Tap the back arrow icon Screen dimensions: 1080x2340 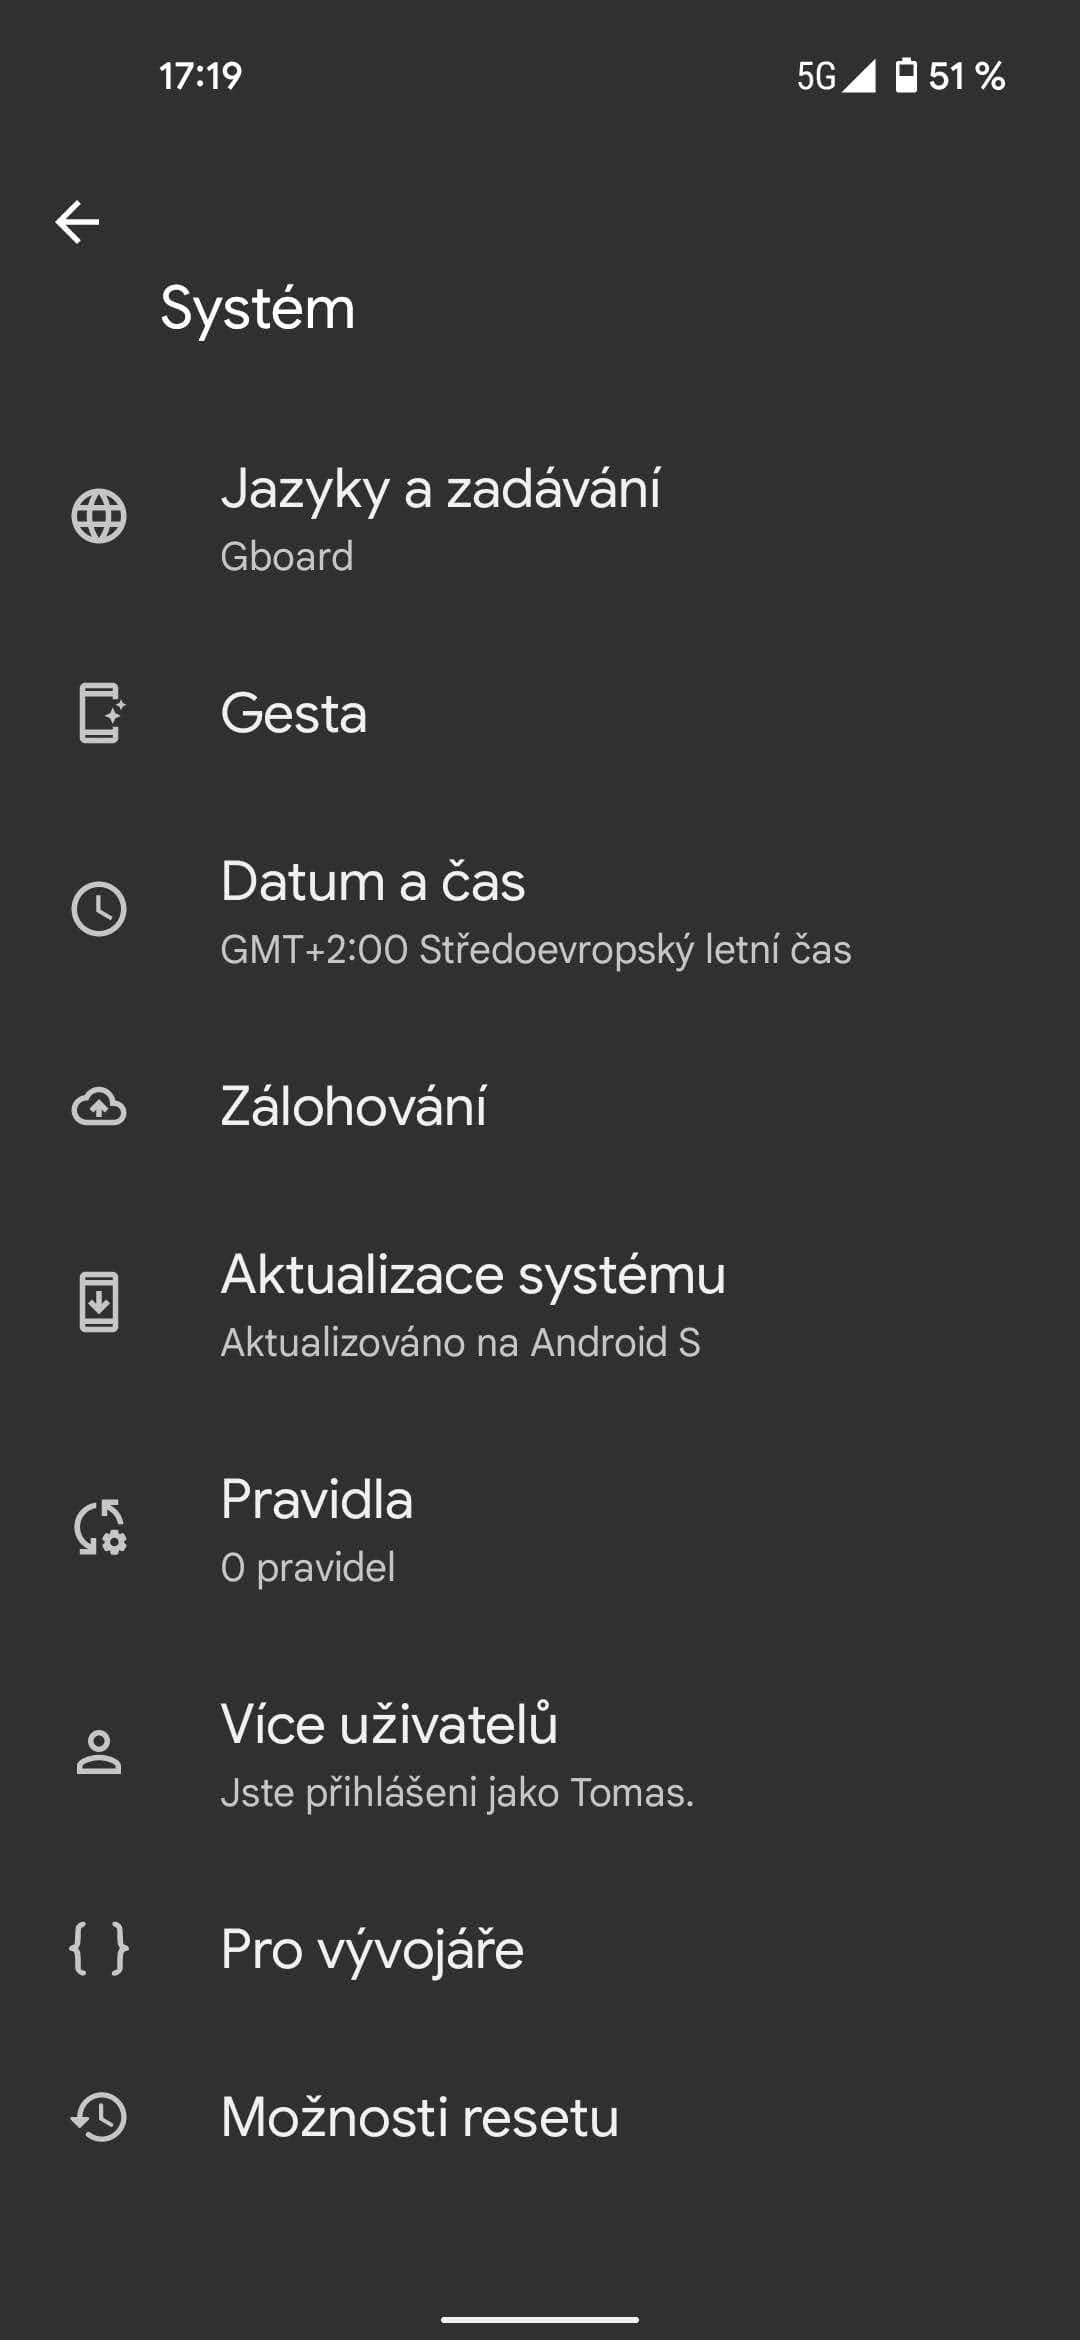[x=77, y=222]
